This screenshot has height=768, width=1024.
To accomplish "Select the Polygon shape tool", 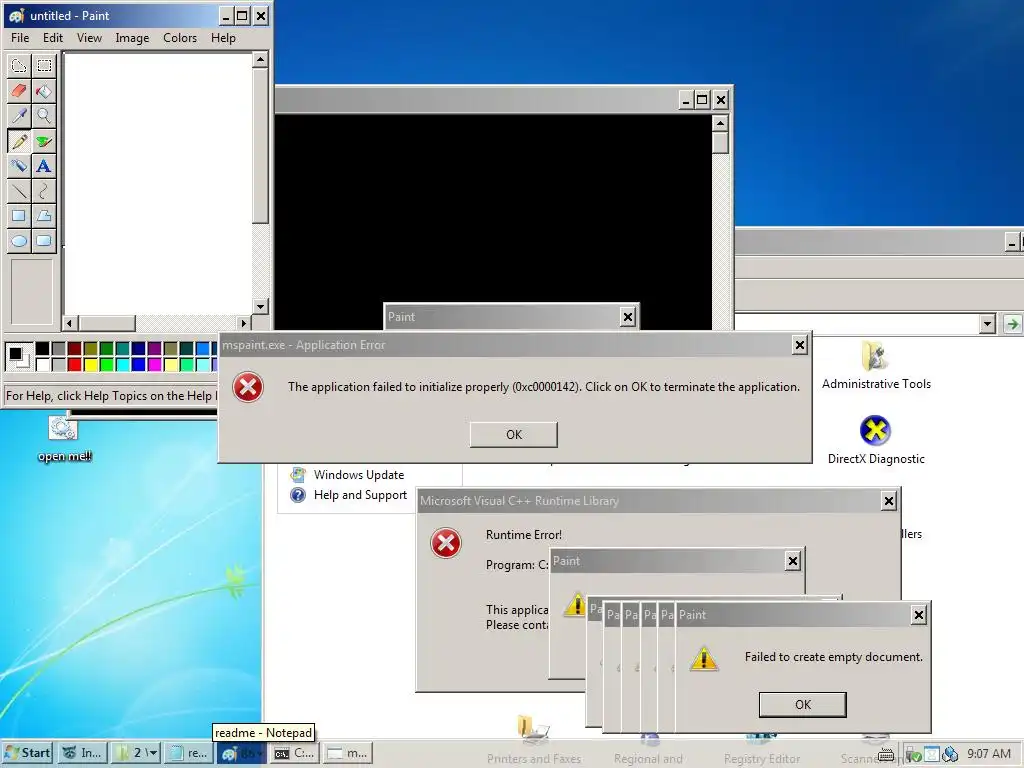I will click(44, 216).
